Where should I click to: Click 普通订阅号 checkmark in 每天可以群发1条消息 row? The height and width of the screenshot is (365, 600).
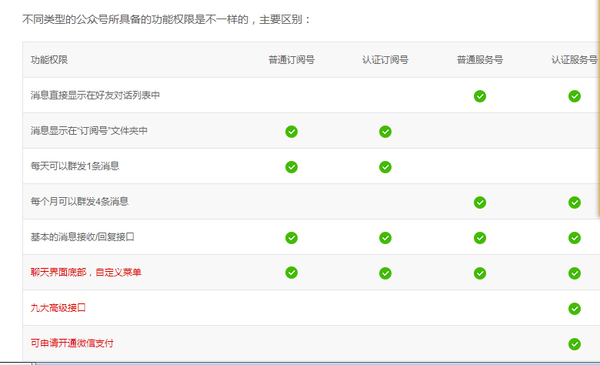[x=291, y=167]
